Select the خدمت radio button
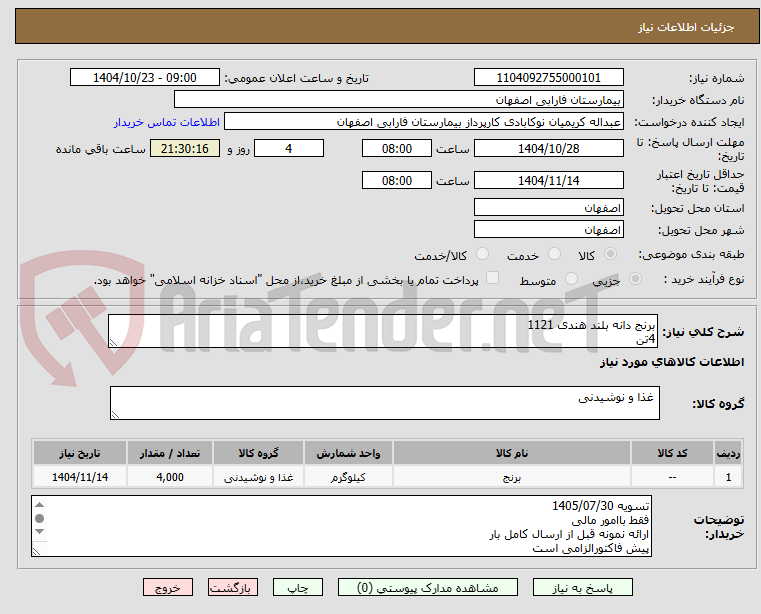The image size is (761, 614). 554,254
